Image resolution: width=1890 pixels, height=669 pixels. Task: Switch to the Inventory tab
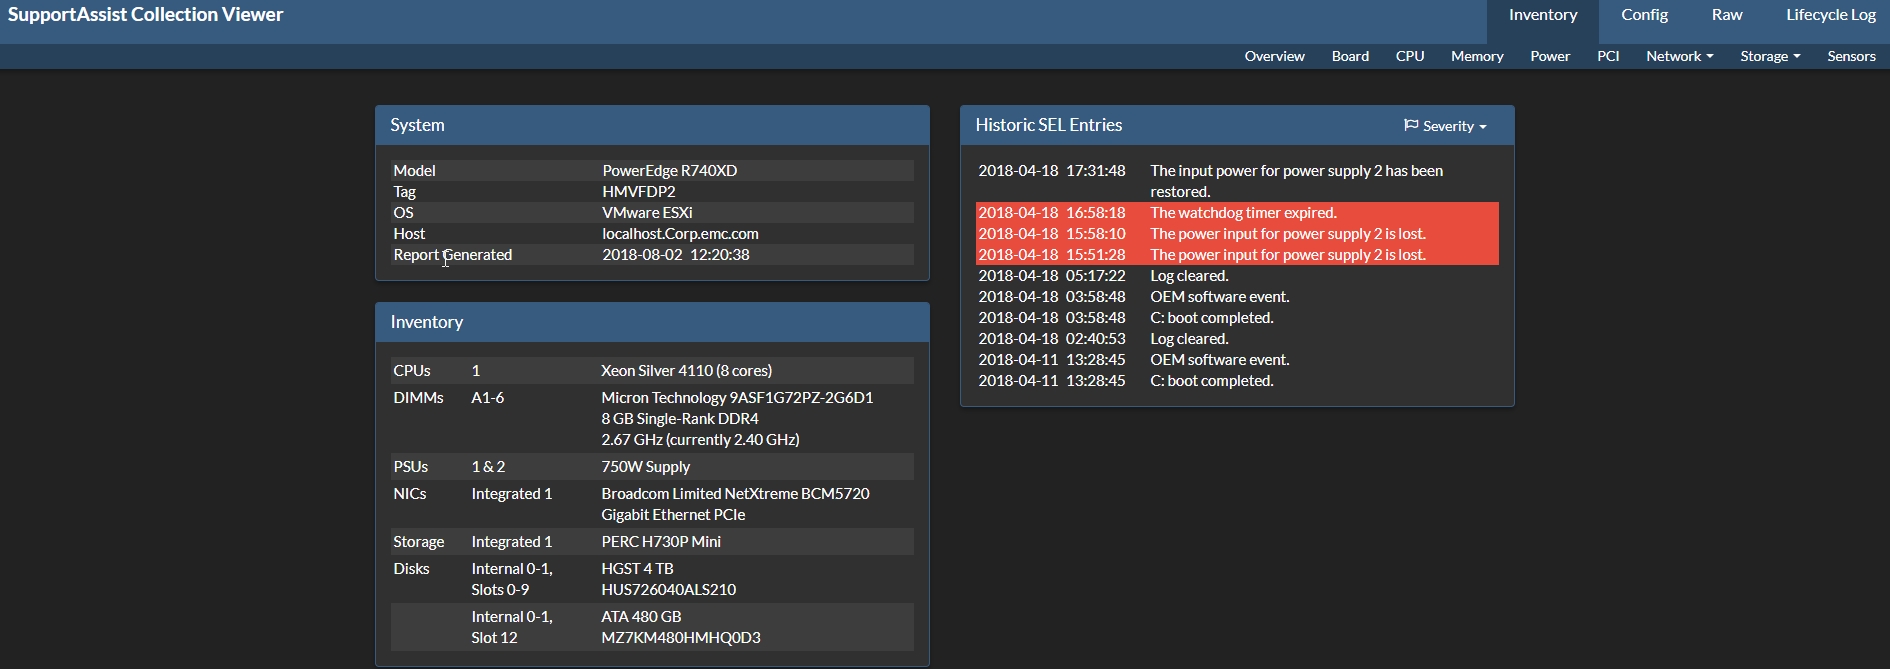click(x=1542, y=15)
